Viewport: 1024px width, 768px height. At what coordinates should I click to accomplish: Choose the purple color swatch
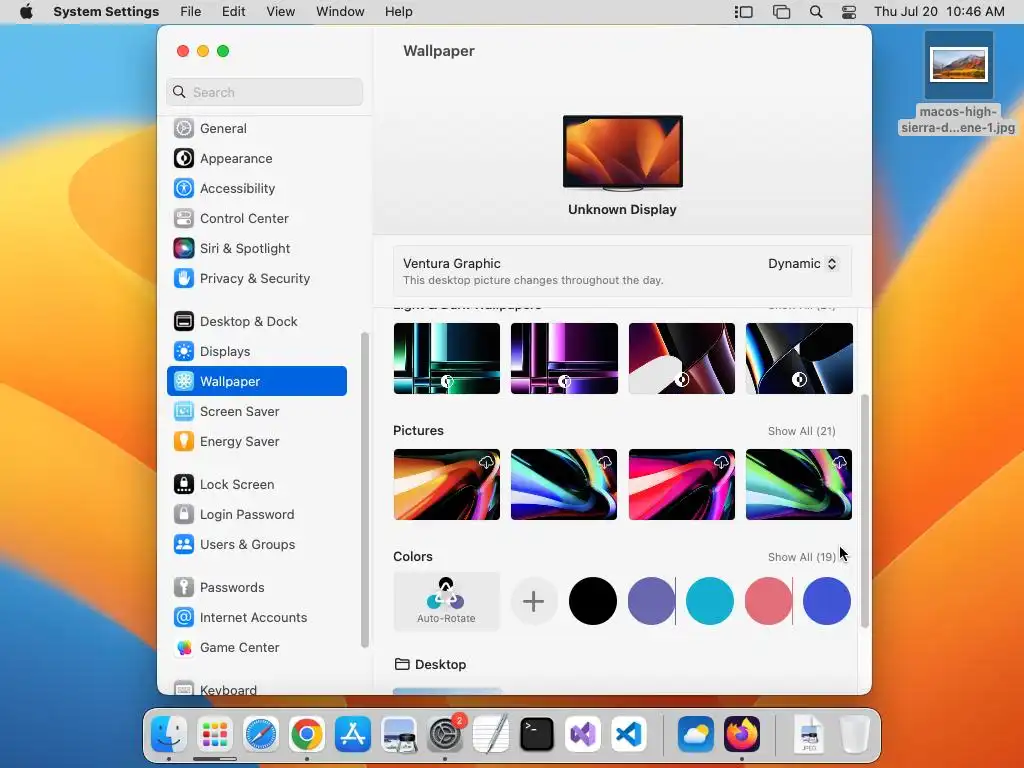651,601
